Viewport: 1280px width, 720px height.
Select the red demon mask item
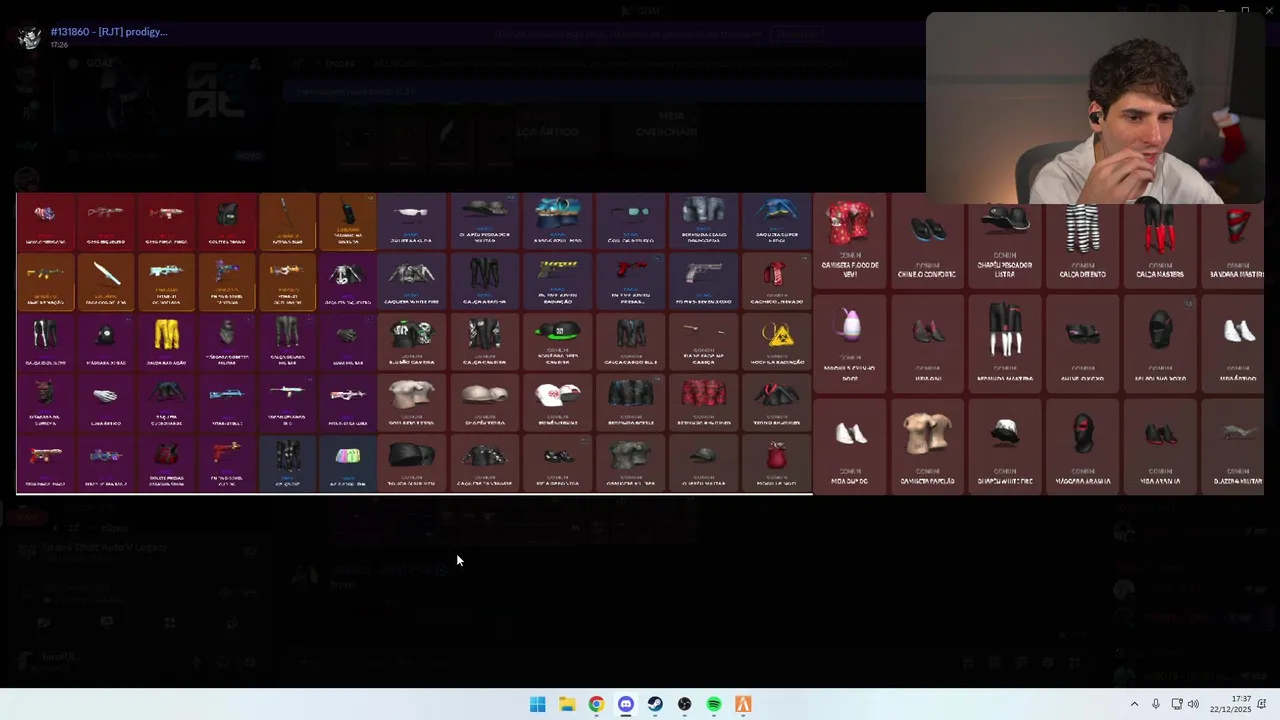pyautogui.click(x=45, y=402)
